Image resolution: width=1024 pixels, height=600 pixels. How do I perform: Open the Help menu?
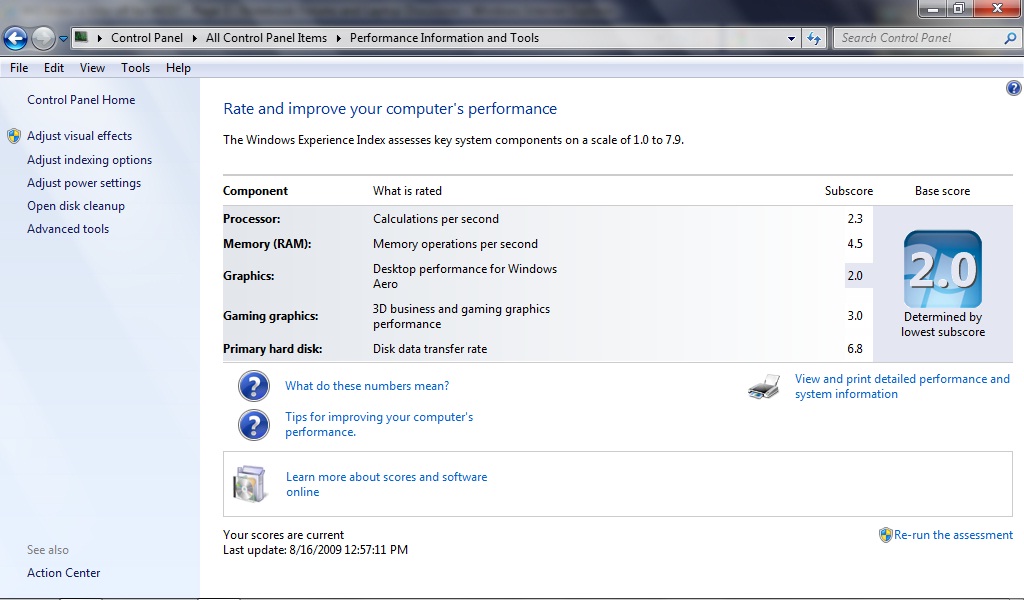pos(178,68)
